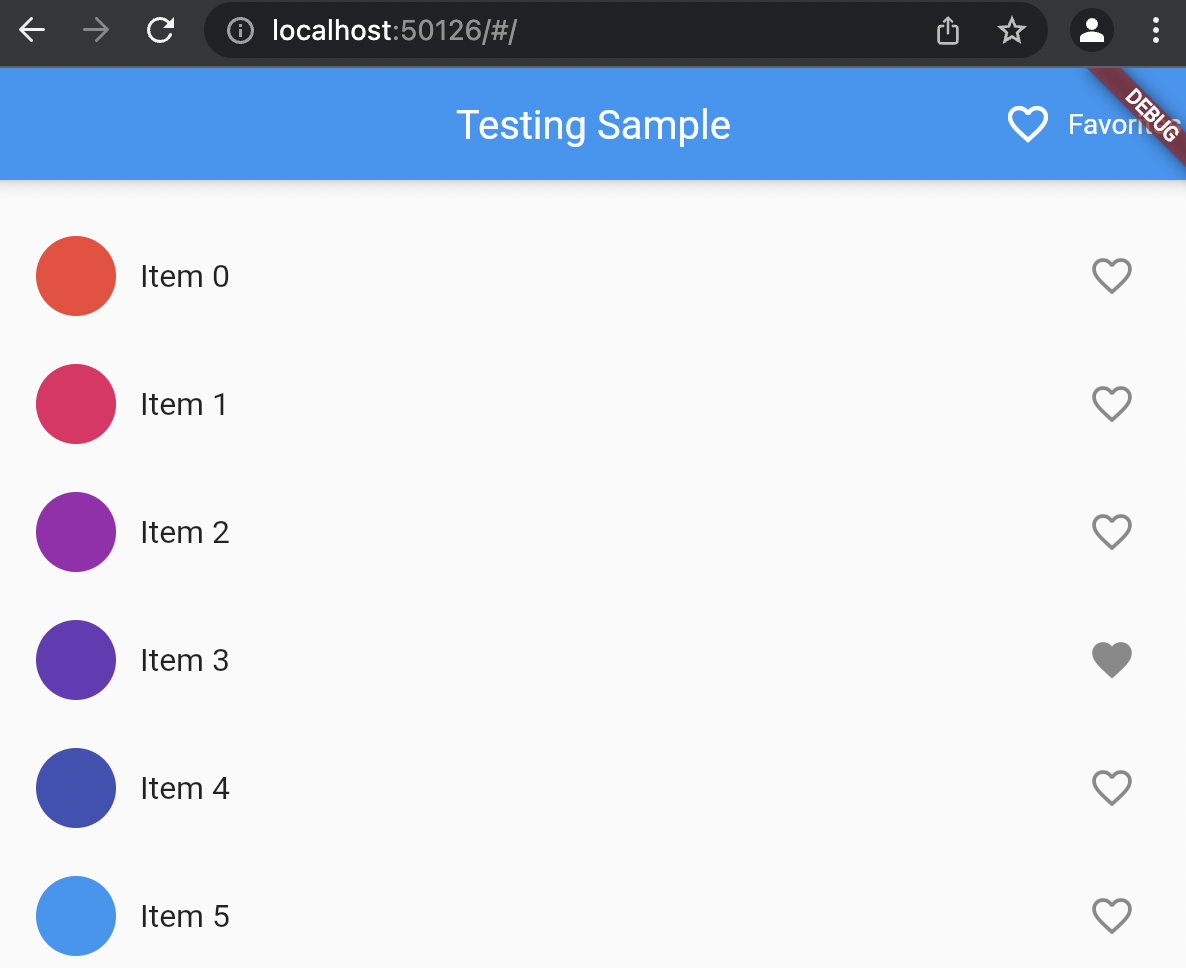Bookmark this page with the star icon

1012,31
